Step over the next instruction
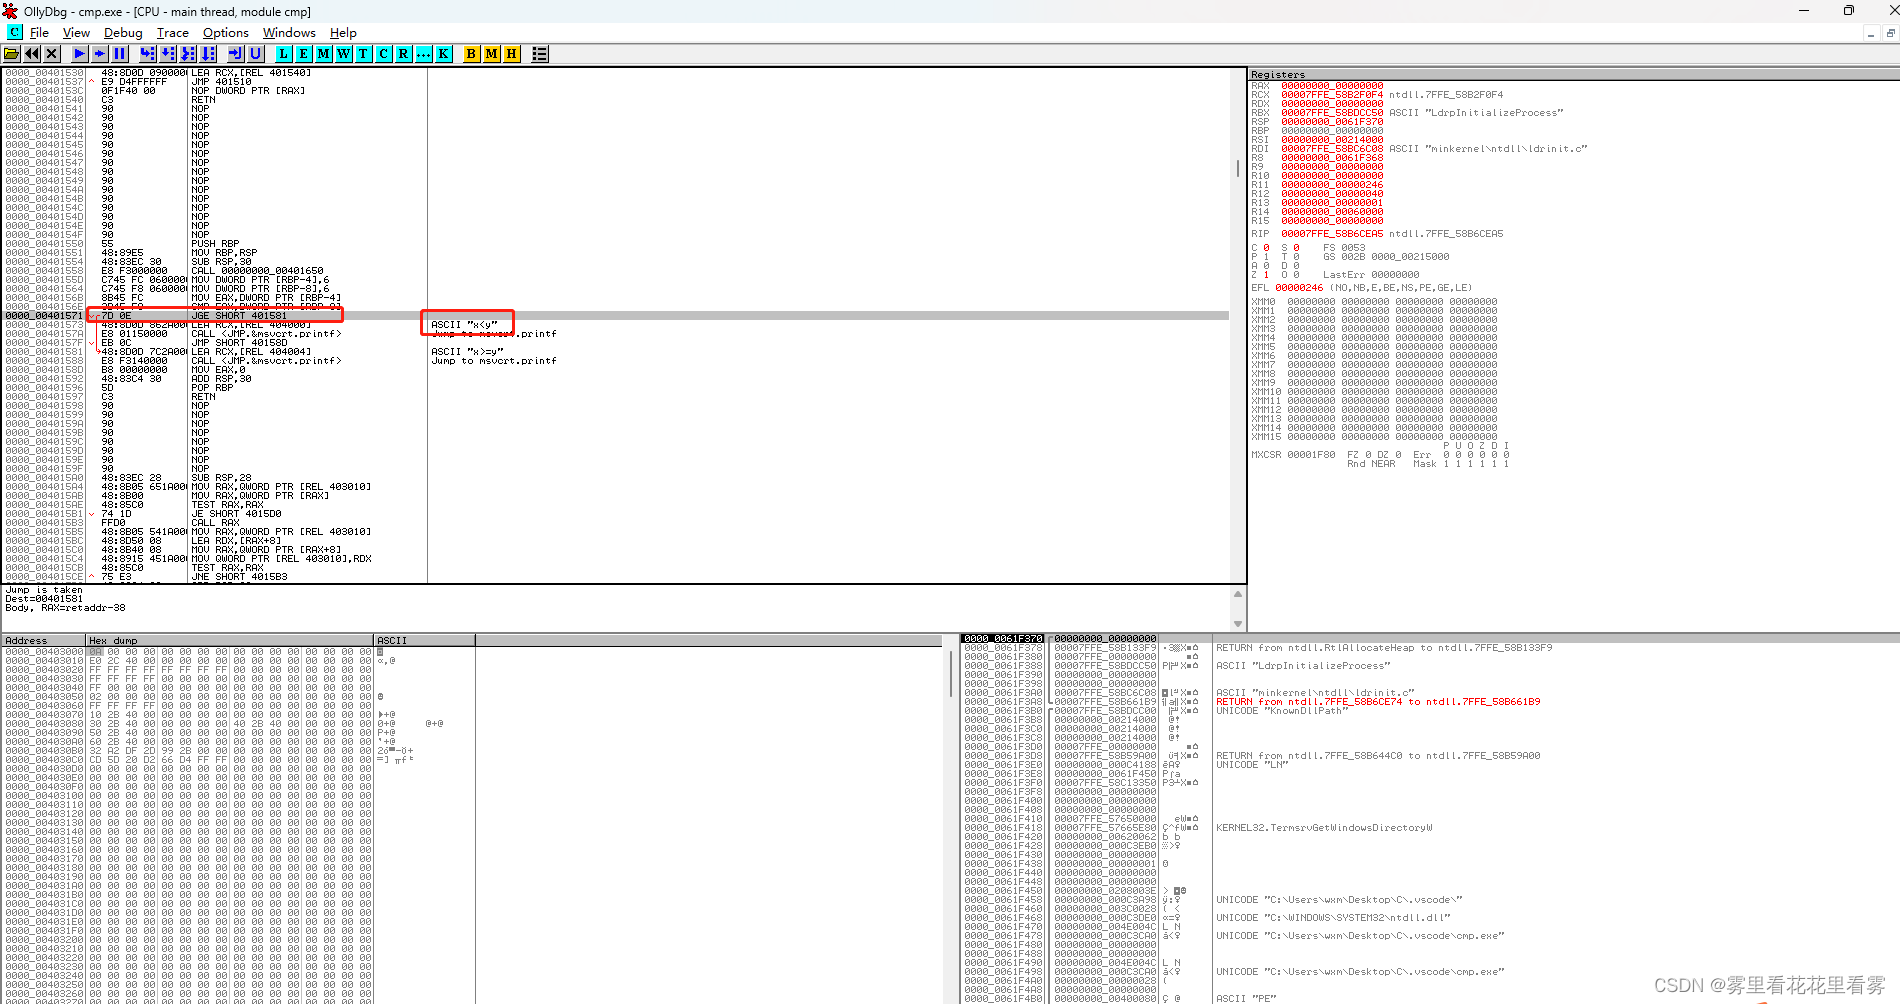The width and height of the screenshot is (1900, 1004). pos(168,54)
